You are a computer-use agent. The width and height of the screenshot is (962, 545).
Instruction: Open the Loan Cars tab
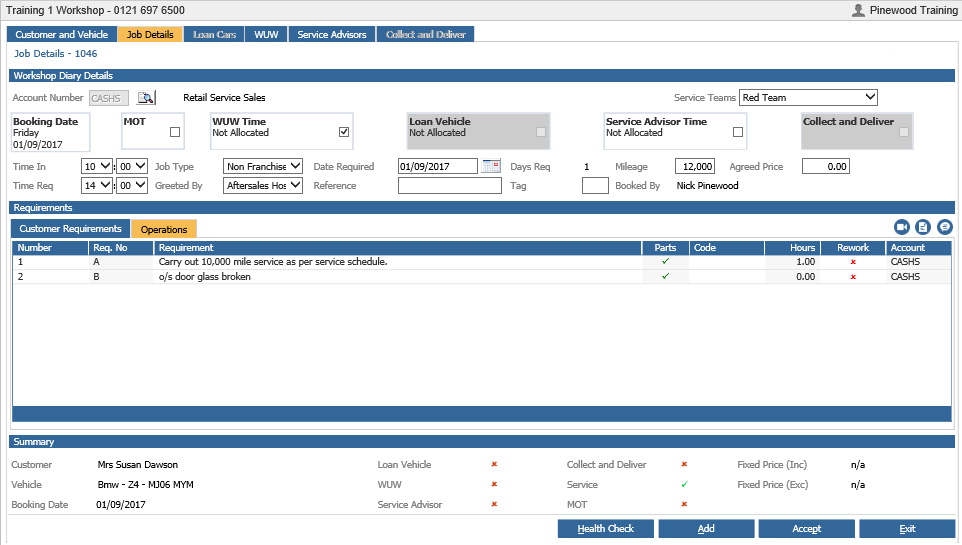click(214, 34)
